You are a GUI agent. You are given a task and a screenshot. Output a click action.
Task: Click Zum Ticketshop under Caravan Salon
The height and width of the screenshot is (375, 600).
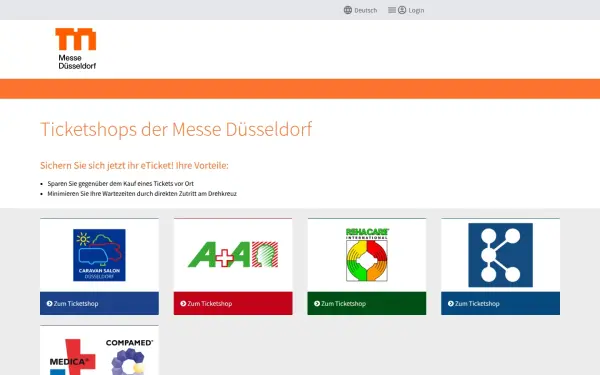[99, 303]
